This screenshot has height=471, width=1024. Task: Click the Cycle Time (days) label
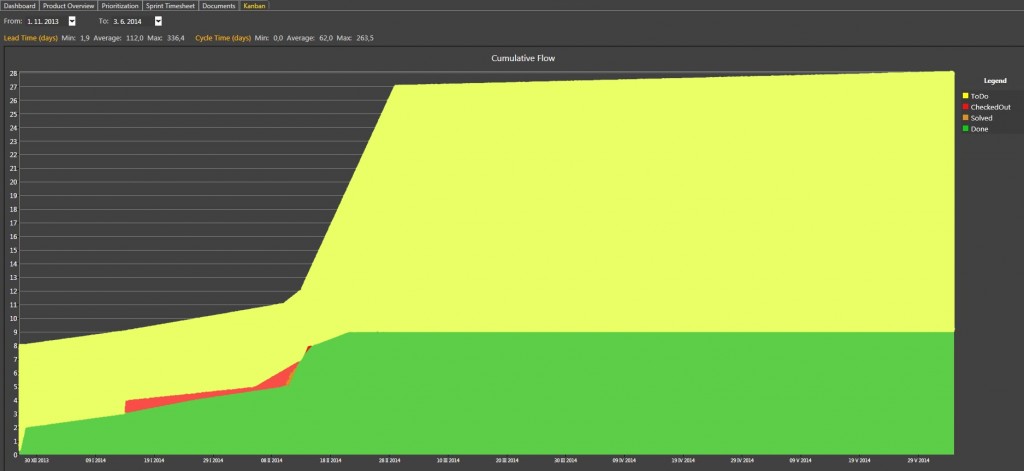[x=223, y=38]
